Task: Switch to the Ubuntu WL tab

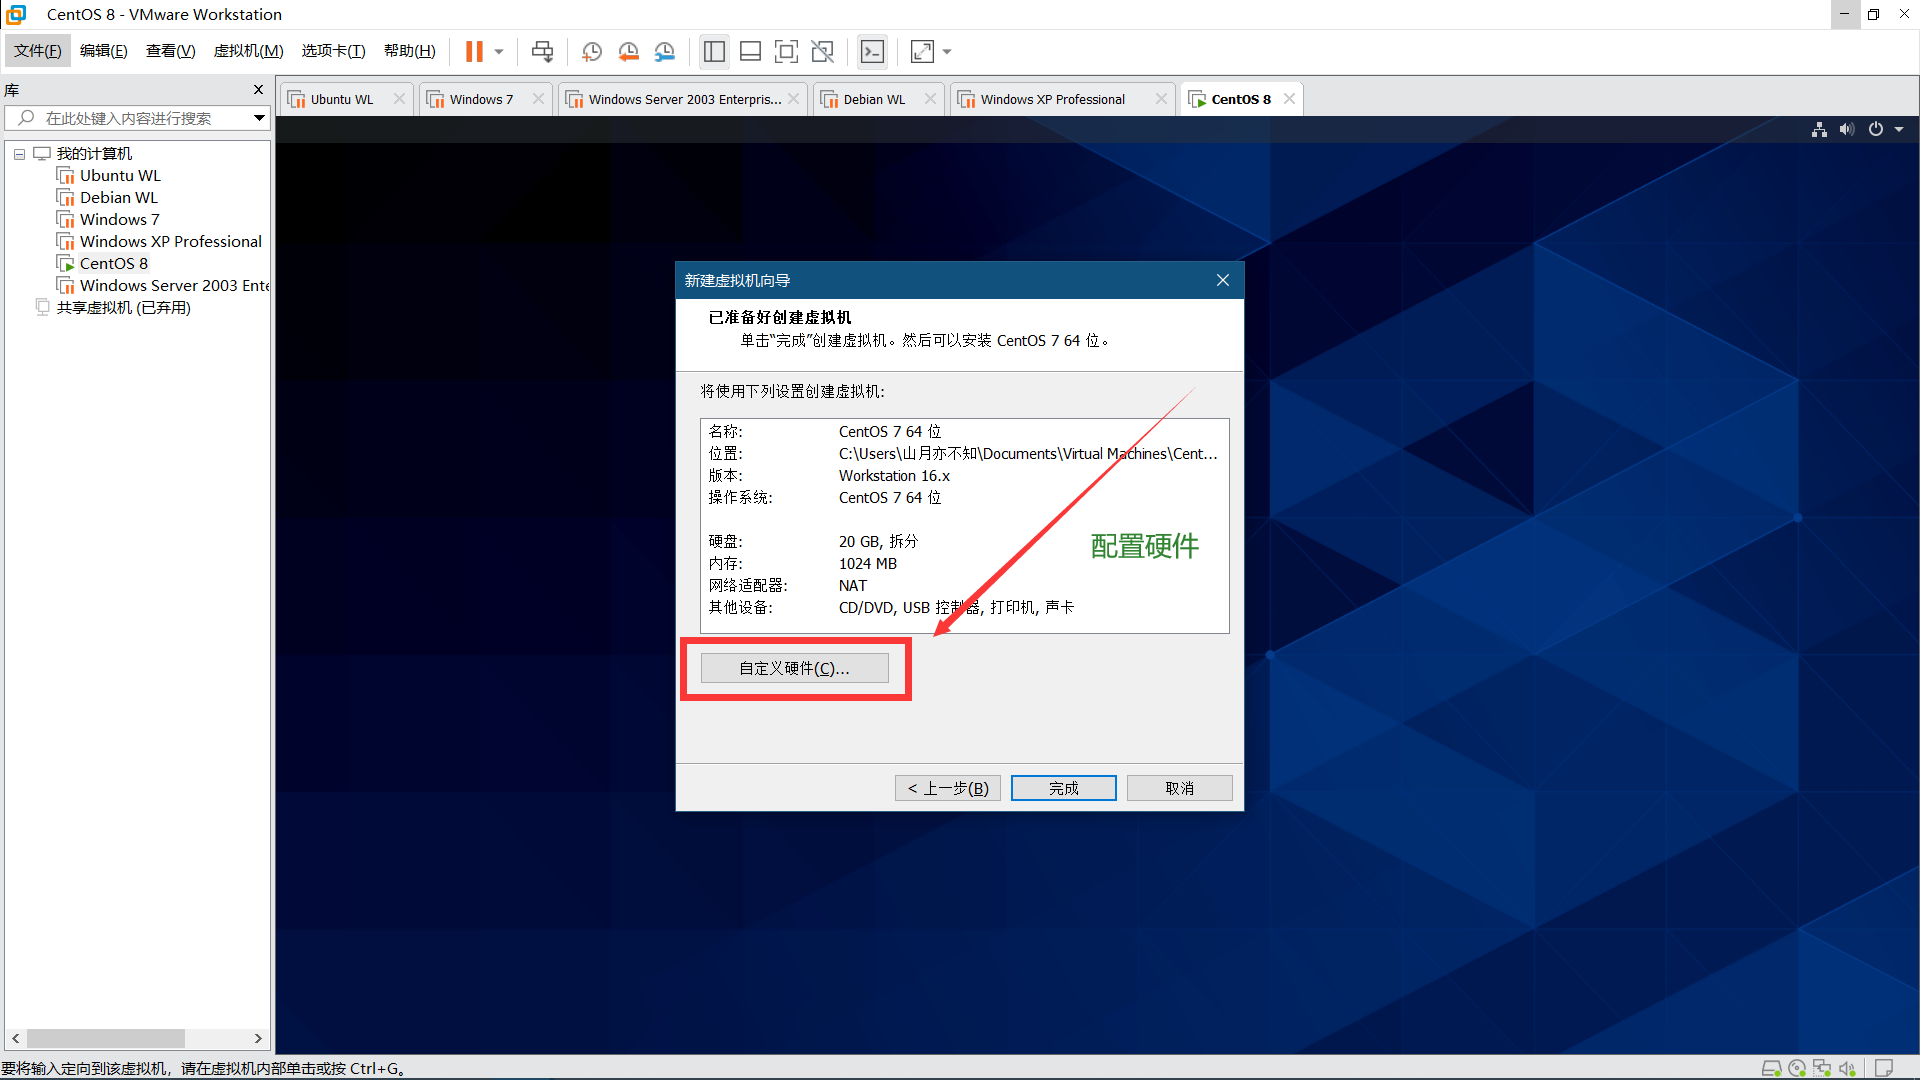Action: pos(341,99)
